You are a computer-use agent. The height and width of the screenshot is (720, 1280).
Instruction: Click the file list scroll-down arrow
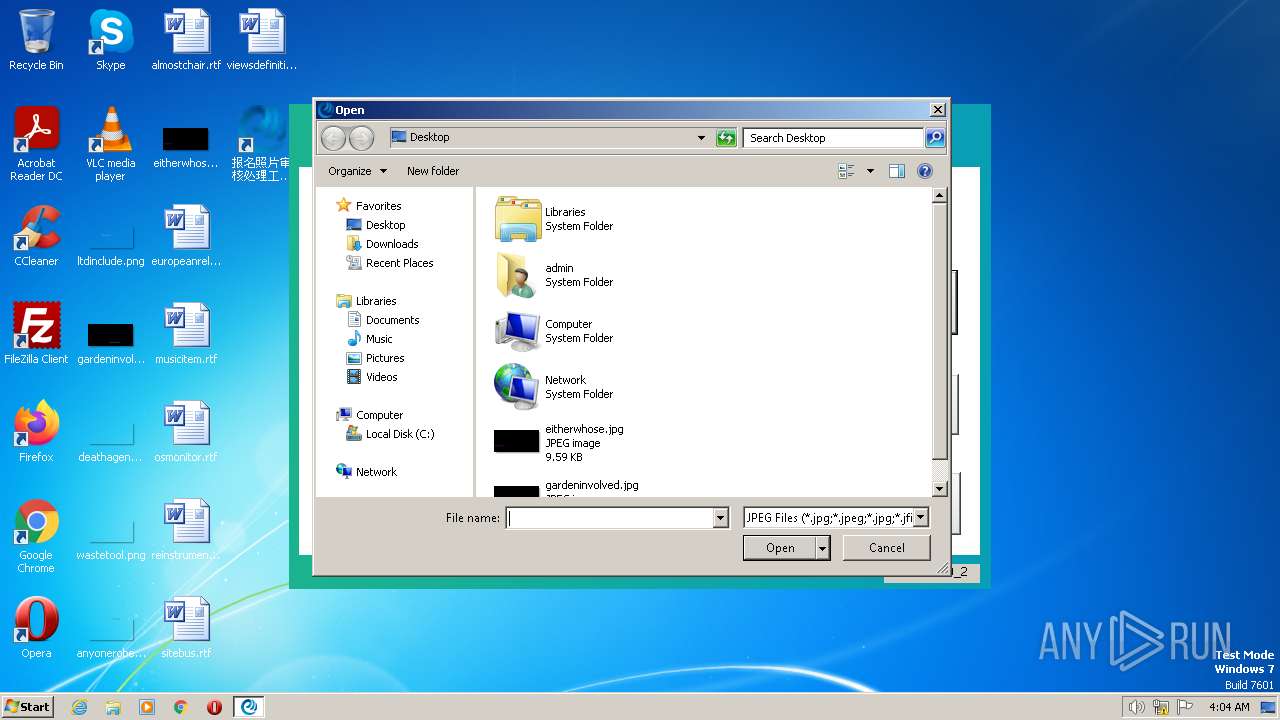939,489
